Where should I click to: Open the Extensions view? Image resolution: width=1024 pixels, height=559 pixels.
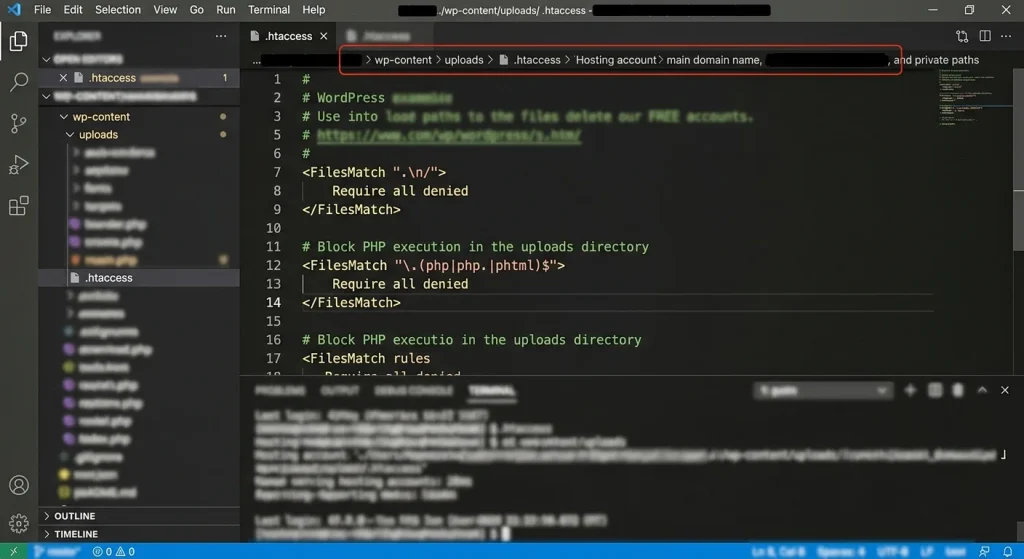pyautogui.click(x=18, y=206)
